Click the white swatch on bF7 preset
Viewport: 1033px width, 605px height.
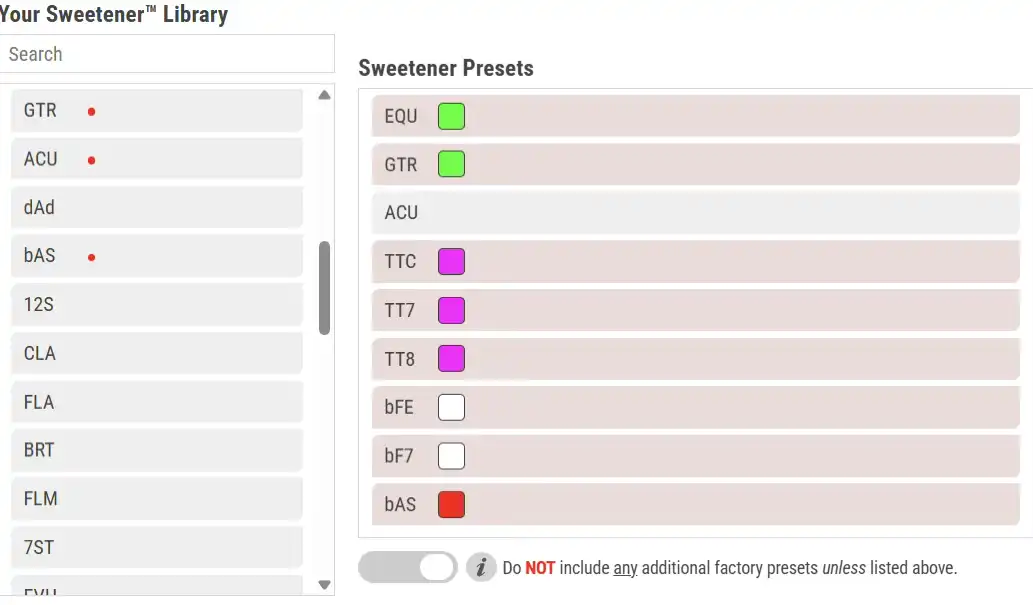pos(451,456)
